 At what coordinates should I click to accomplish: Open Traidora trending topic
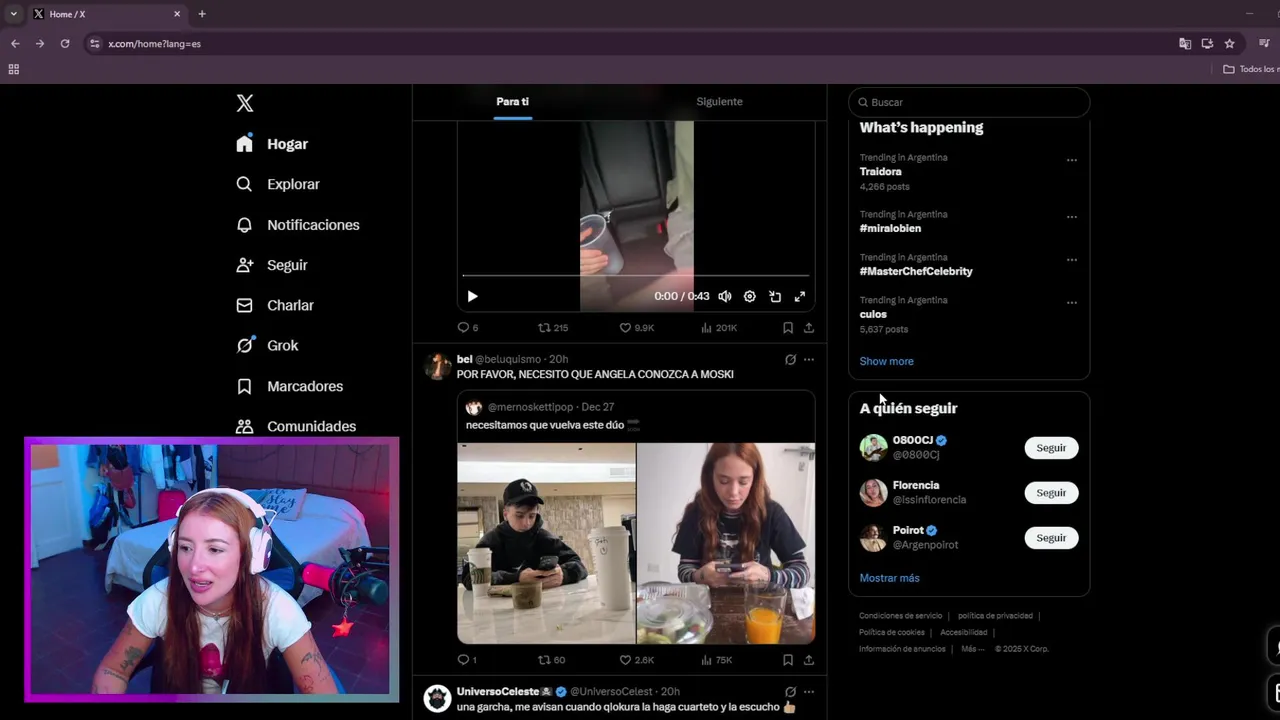point(880,172)
